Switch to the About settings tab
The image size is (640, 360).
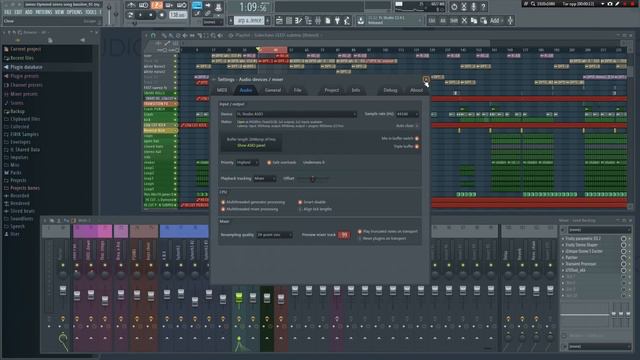pyautogui.click(x=416, y=90)
